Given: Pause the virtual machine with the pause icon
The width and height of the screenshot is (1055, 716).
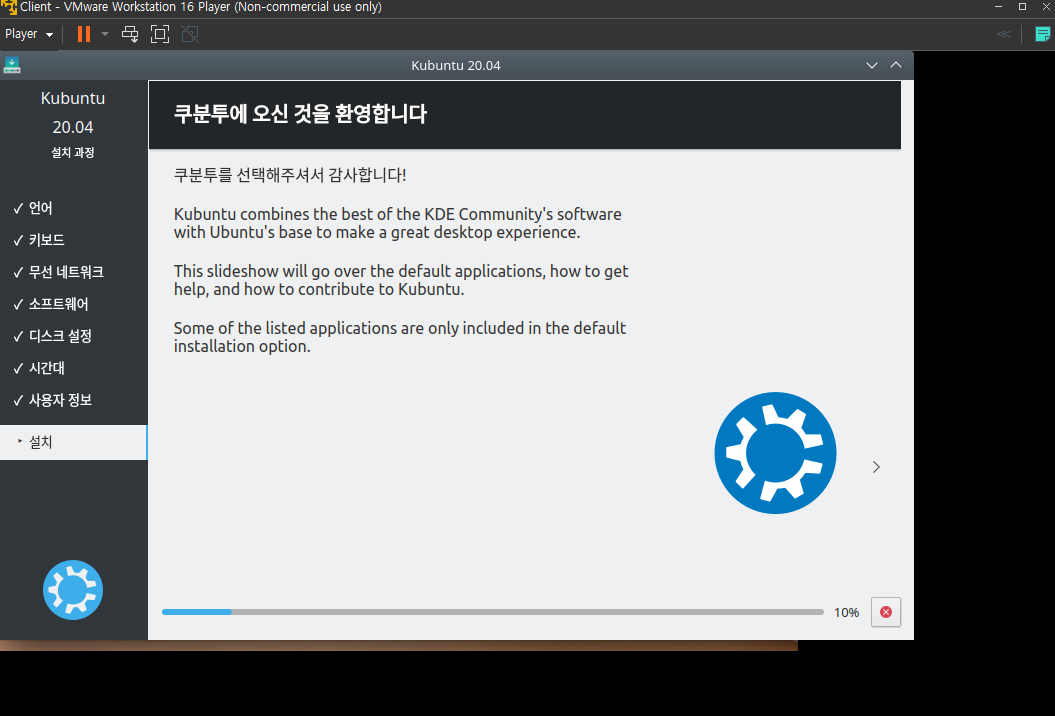Looking at the screenshot, I should 84,34.
